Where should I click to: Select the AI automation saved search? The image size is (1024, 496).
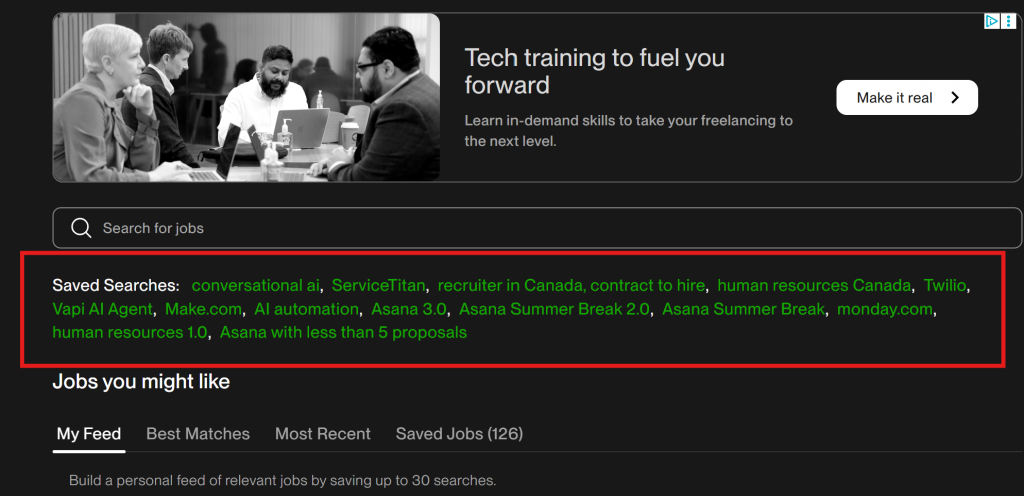tap(306, 309)
